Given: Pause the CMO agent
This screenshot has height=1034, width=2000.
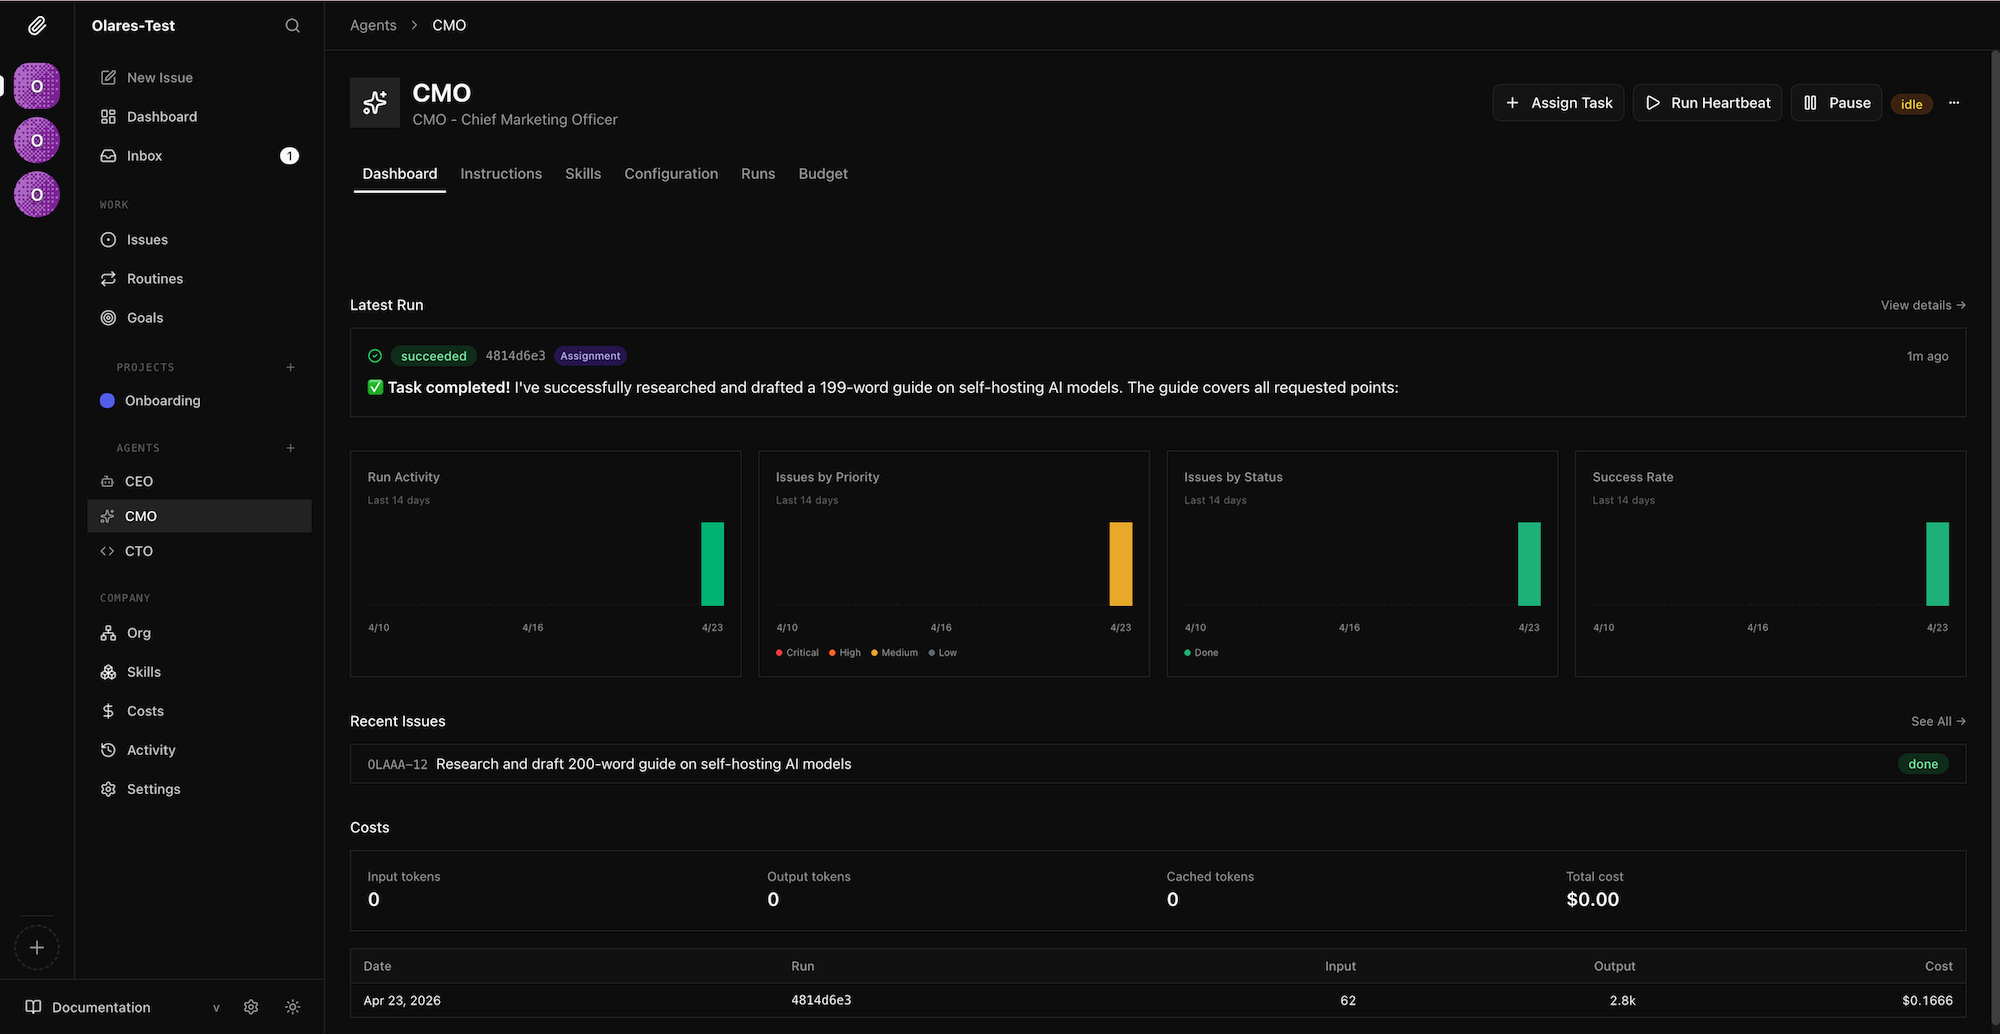Looking at the screenshot, I should (x=1836, y=103).
